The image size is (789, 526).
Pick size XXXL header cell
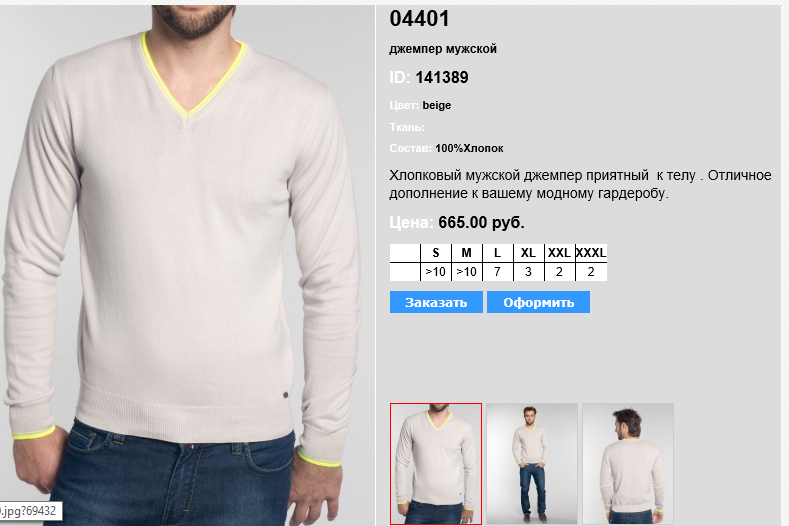point(591,253)
